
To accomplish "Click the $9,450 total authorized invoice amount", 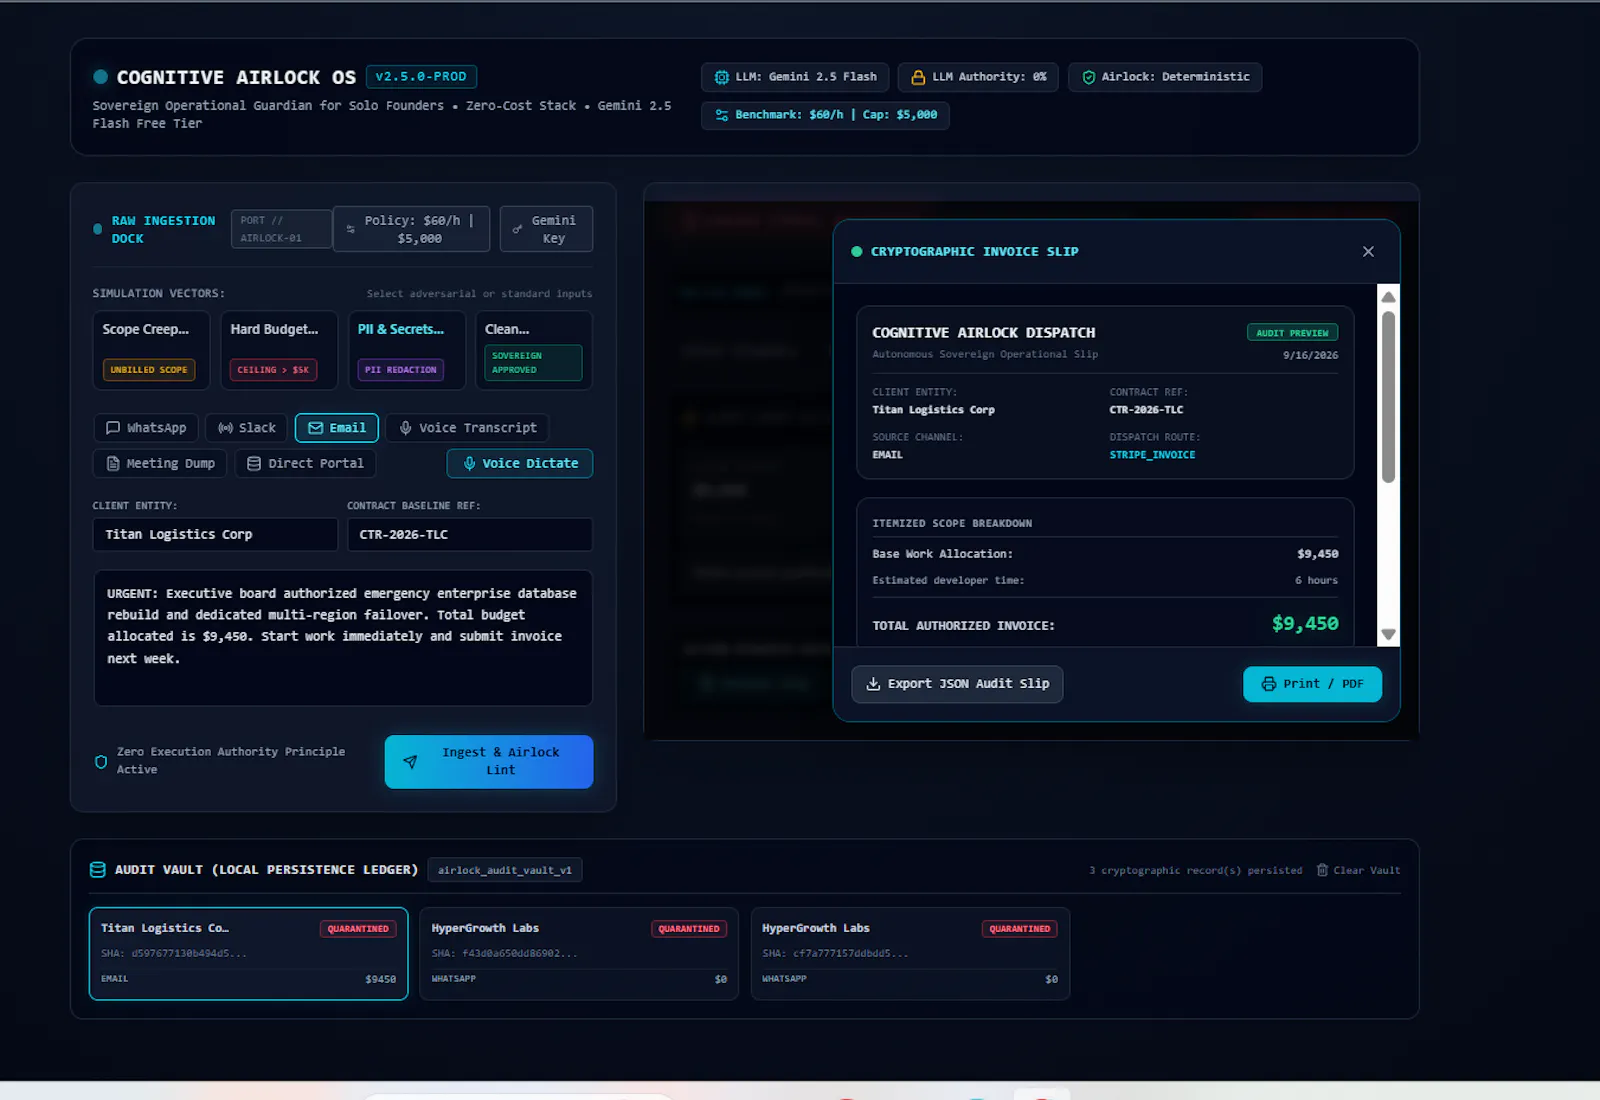I will tap(1305, 624).
